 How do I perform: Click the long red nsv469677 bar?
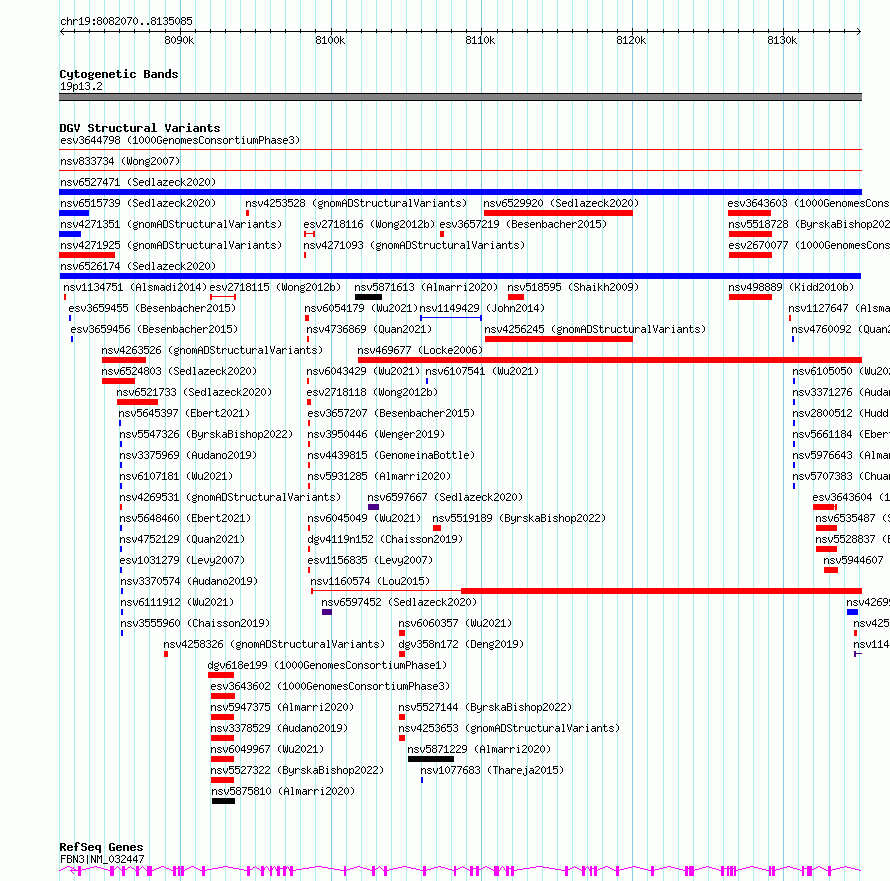[x=610, y=360]
